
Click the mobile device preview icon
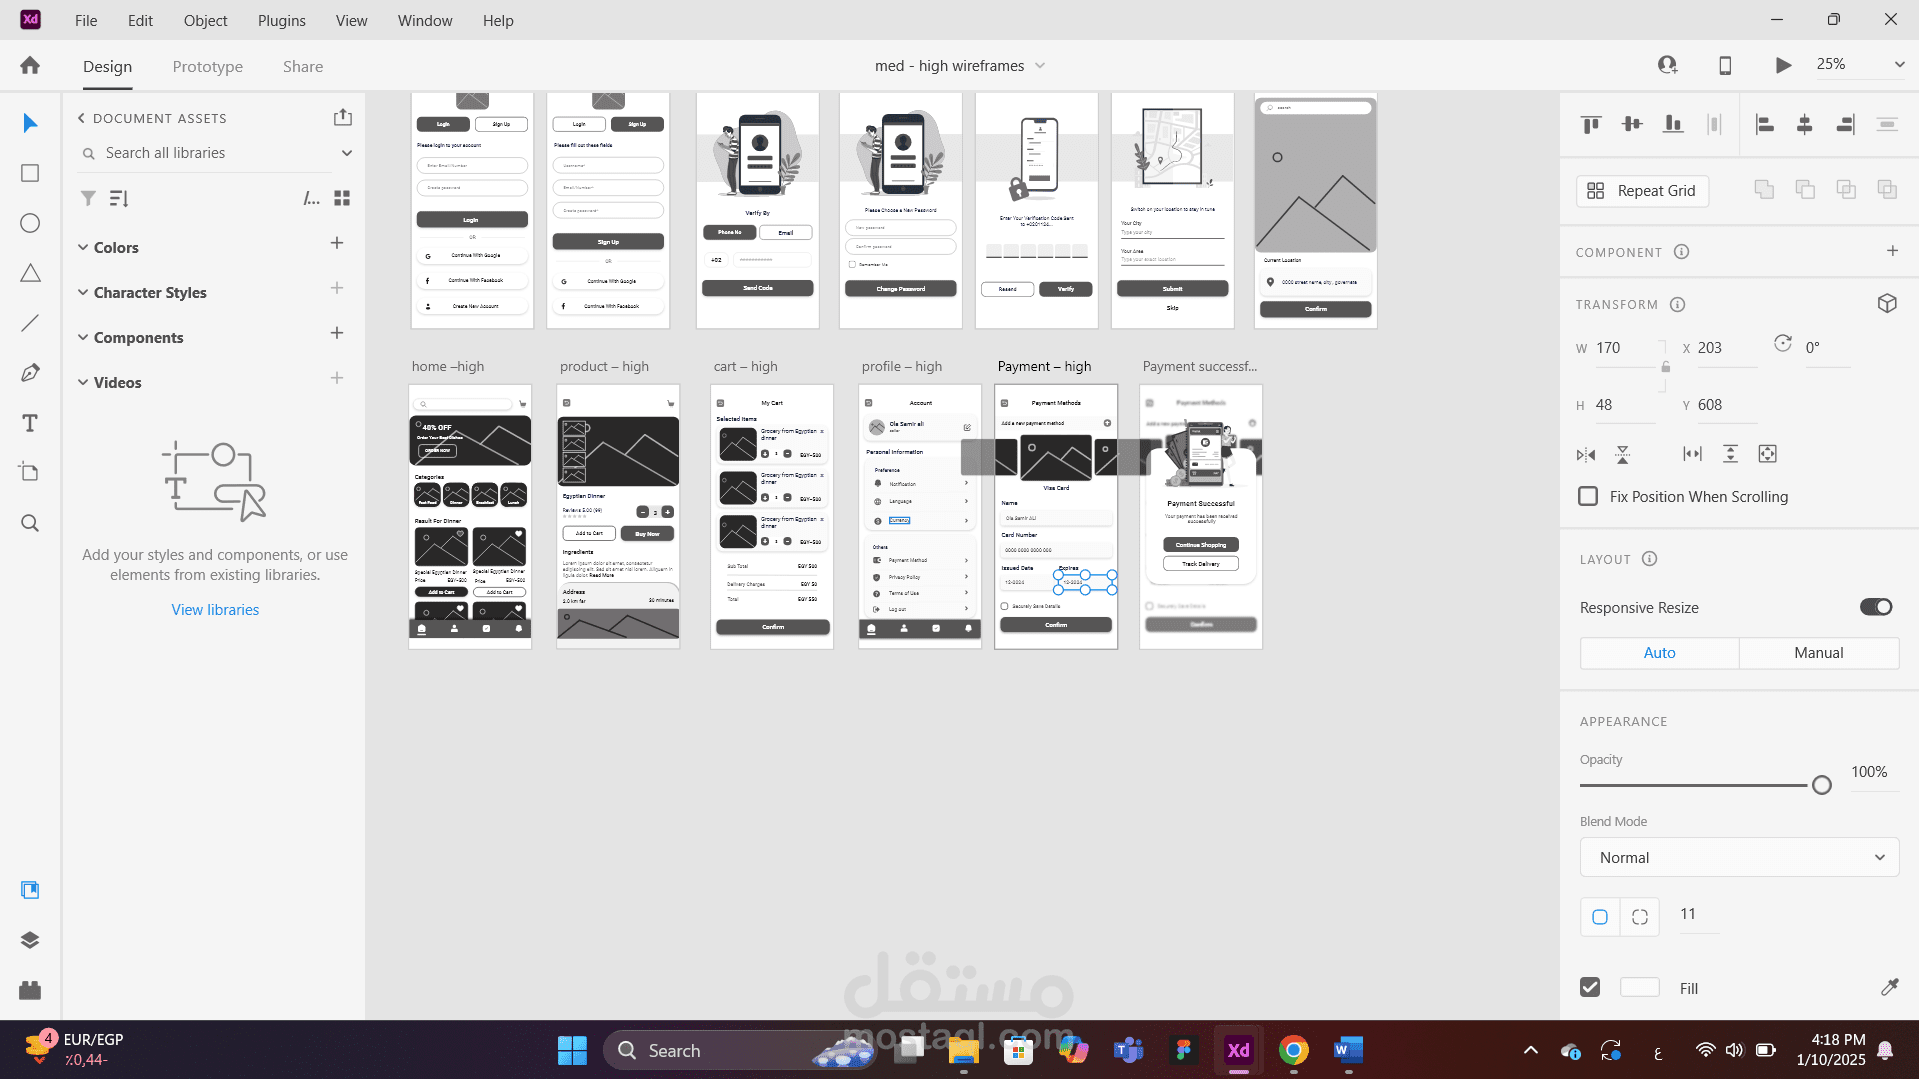[1725, 65]
